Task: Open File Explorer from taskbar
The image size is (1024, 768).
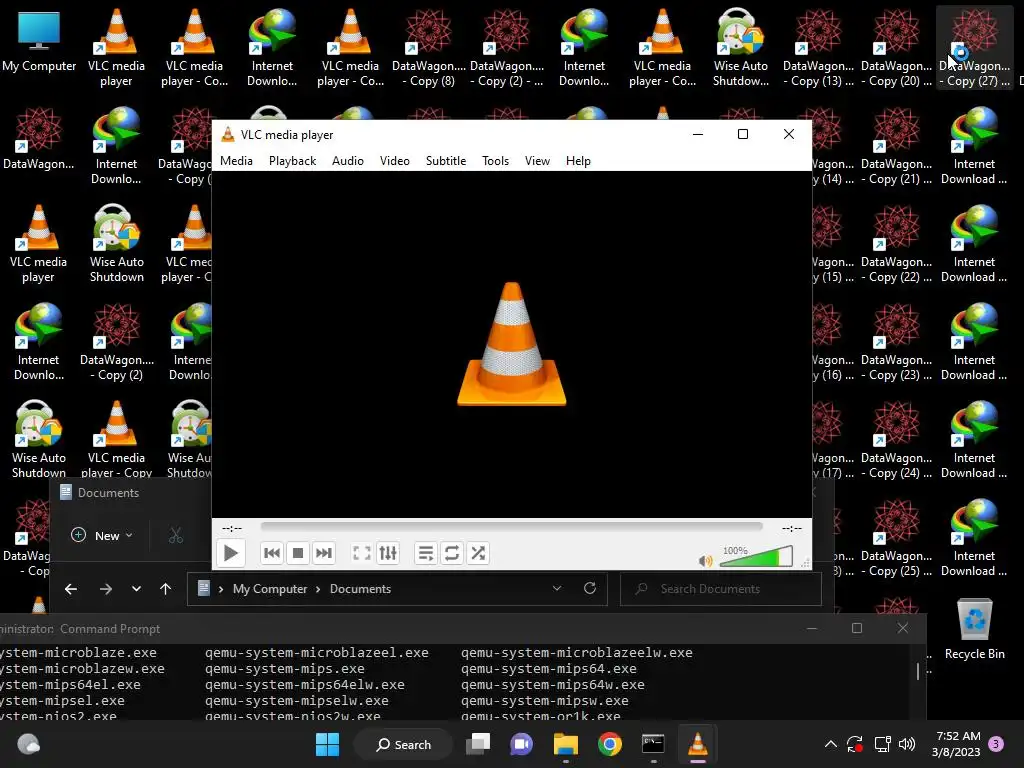Action: coord(566,744)
